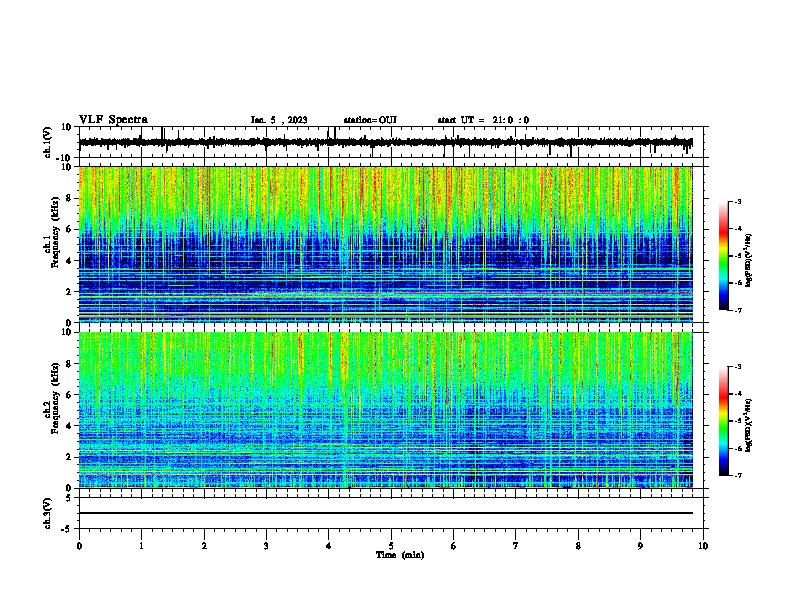
Task: Click the -5 tick on ch.3(V) axis
Action: pos(66,529)
